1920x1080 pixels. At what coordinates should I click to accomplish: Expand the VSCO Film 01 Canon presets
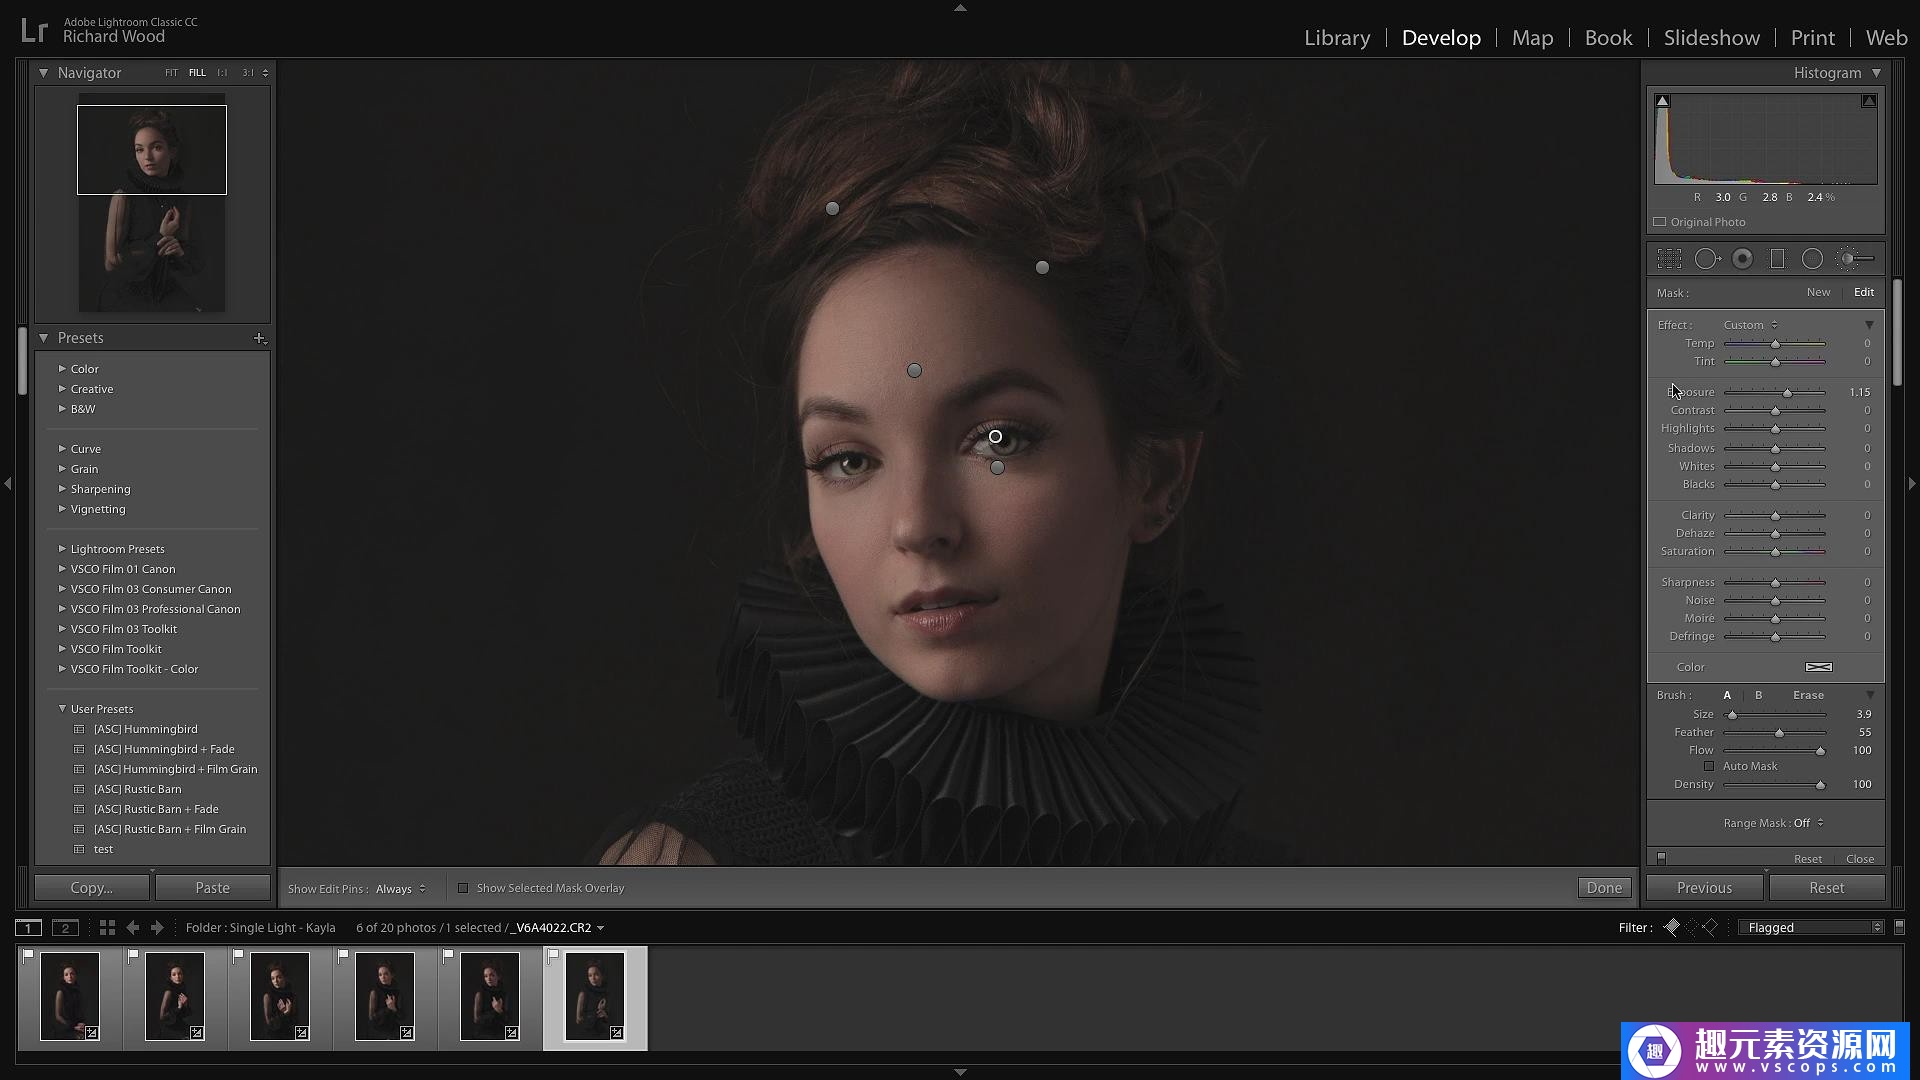[x=62, y=569]
